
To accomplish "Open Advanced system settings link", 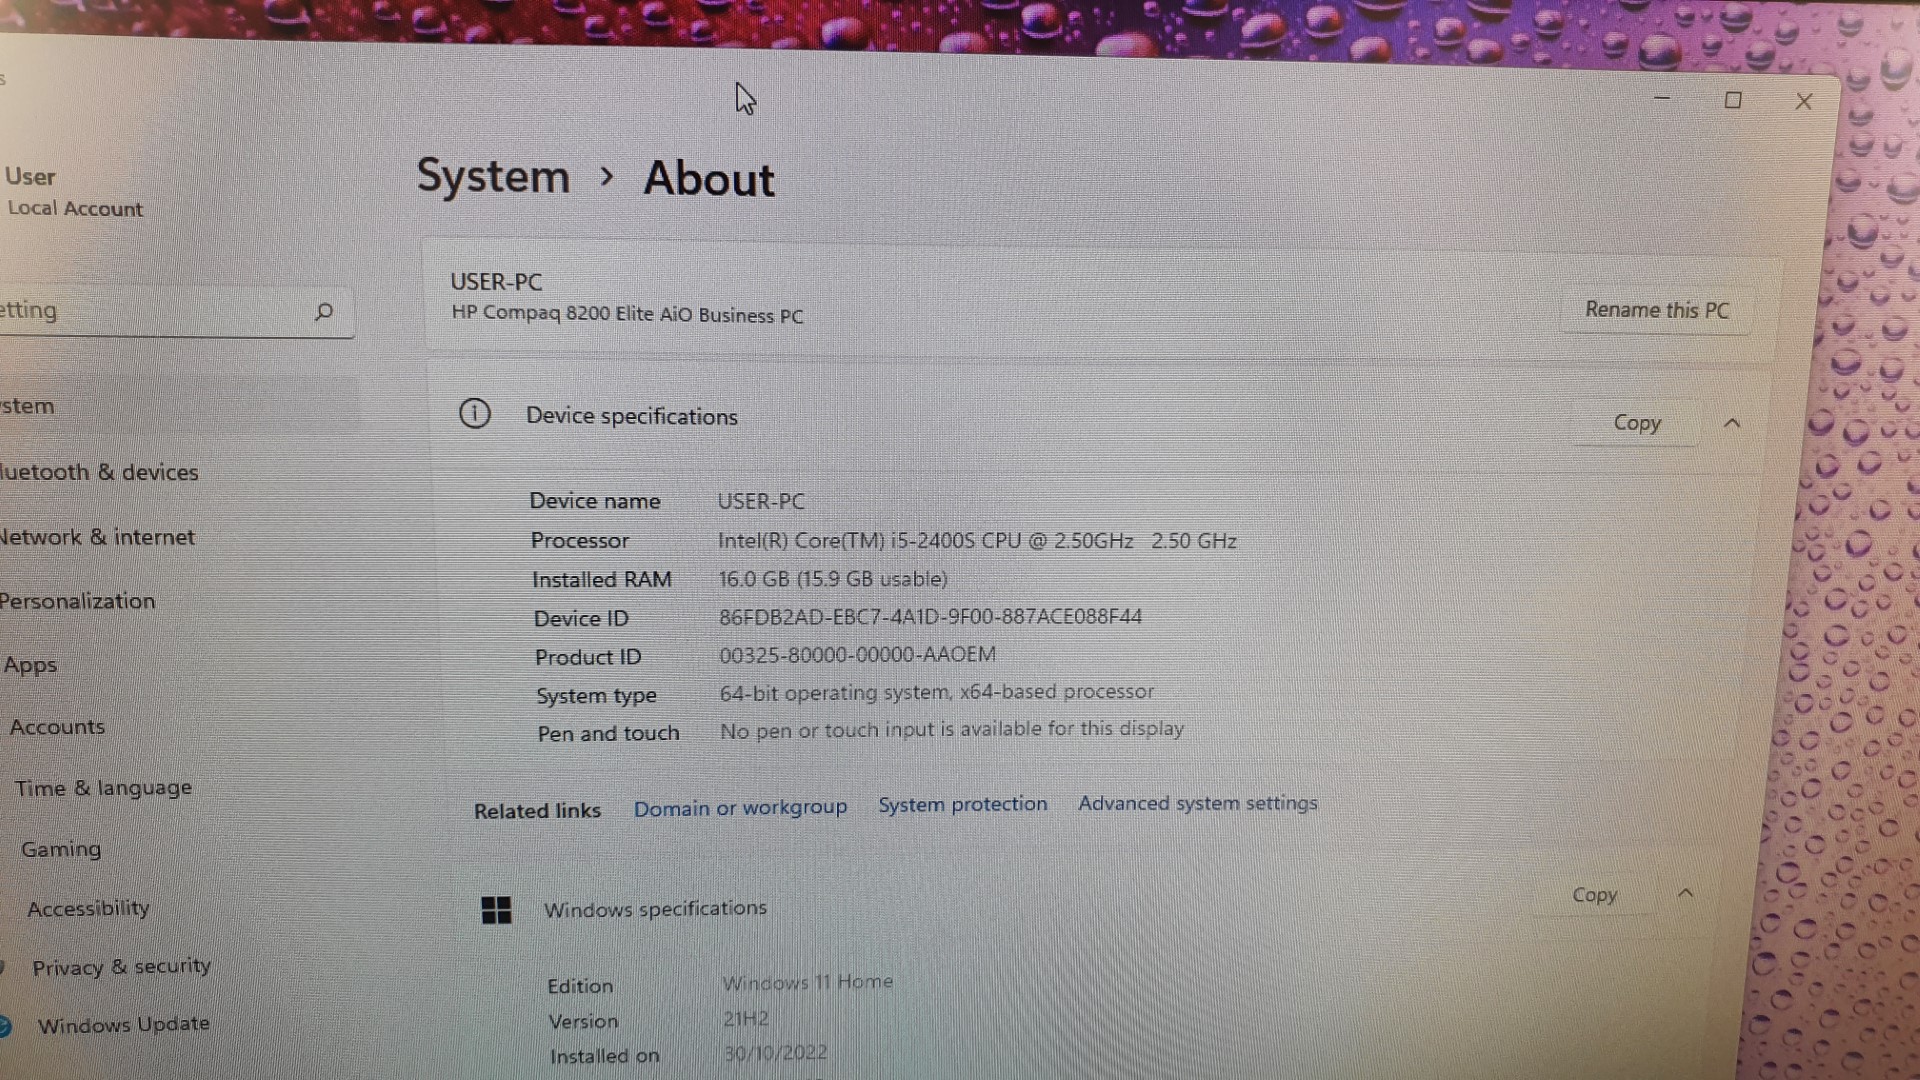I will point(1198,803).
